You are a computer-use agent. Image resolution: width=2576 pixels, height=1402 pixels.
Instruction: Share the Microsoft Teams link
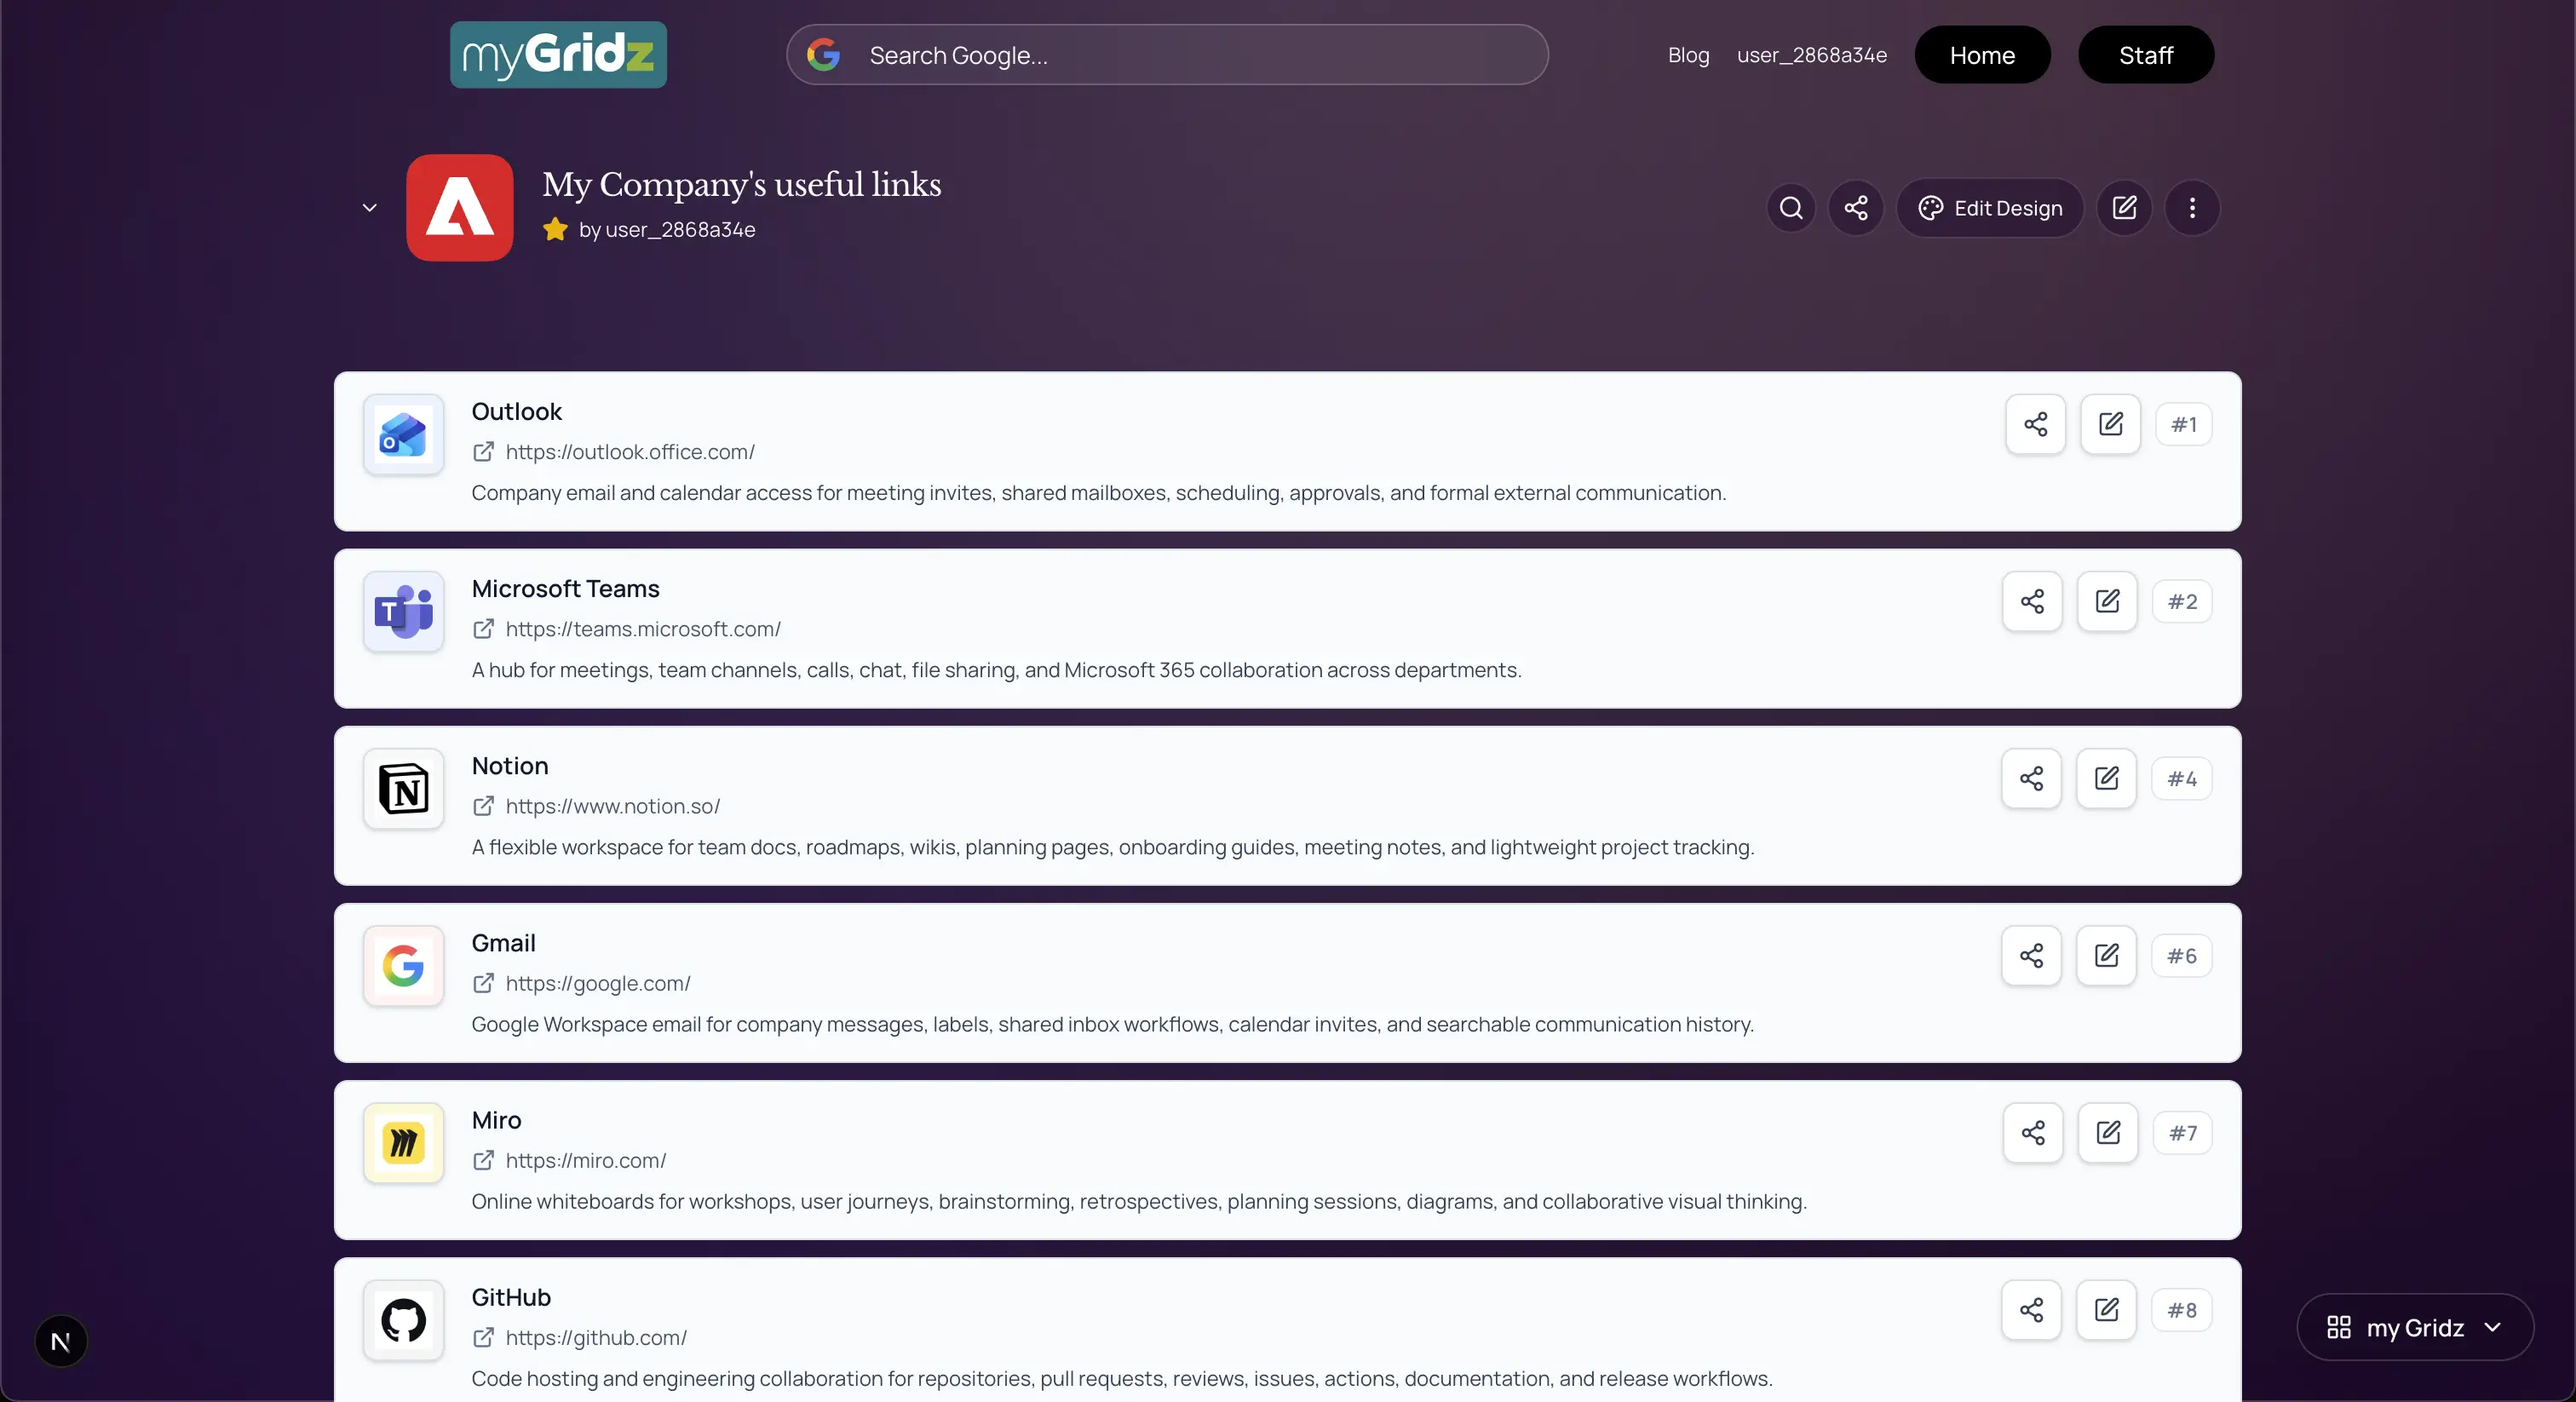(2032, 601)
